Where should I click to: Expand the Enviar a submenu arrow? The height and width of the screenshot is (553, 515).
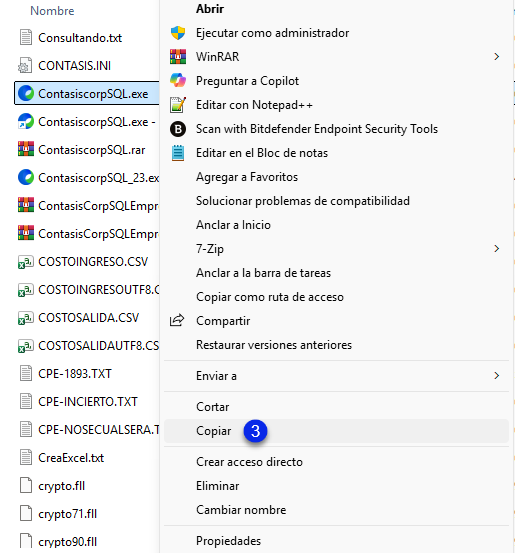coord(497,376)
